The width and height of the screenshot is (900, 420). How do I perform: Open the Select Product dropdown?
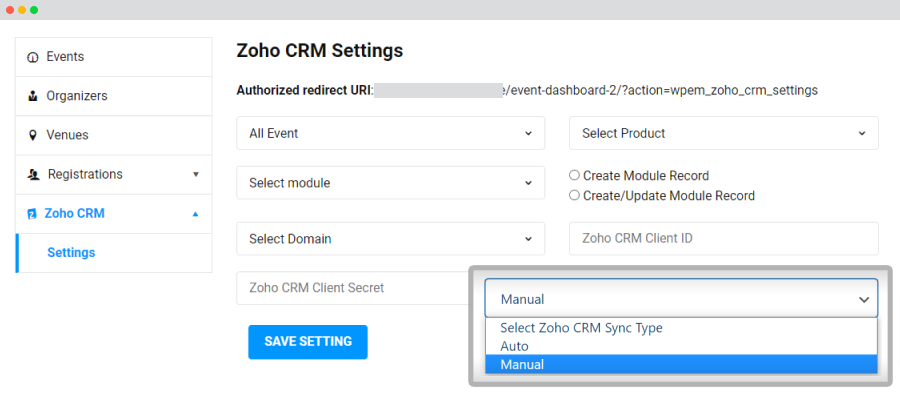coord(723,133)
